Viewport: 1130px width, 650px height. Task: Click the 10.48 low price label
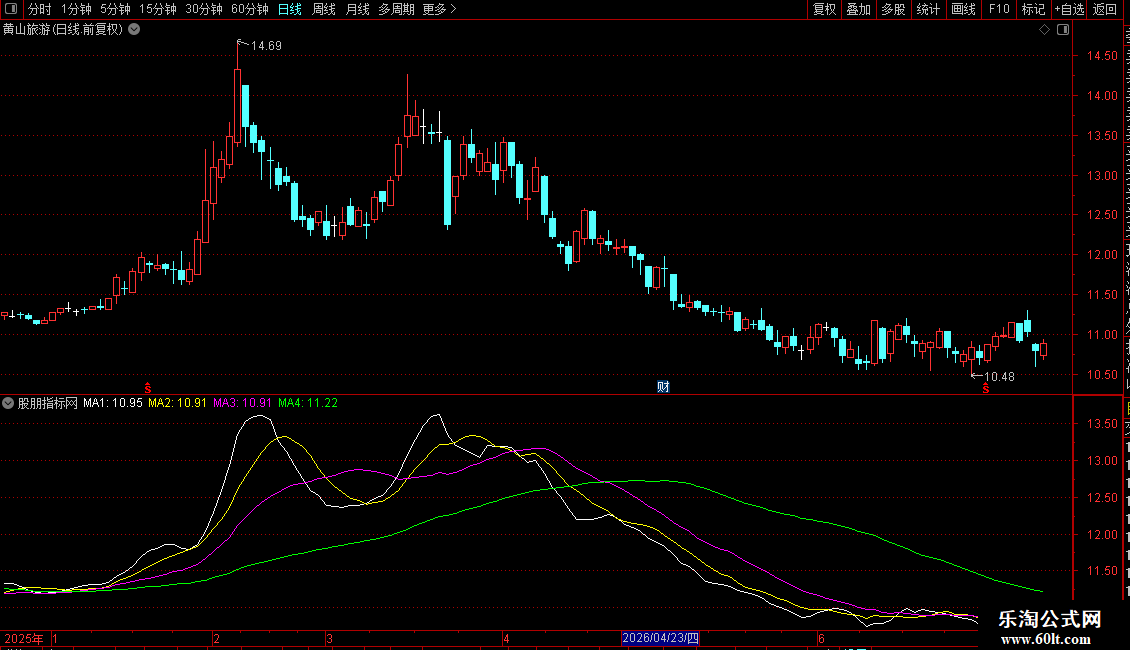(999, 377)
